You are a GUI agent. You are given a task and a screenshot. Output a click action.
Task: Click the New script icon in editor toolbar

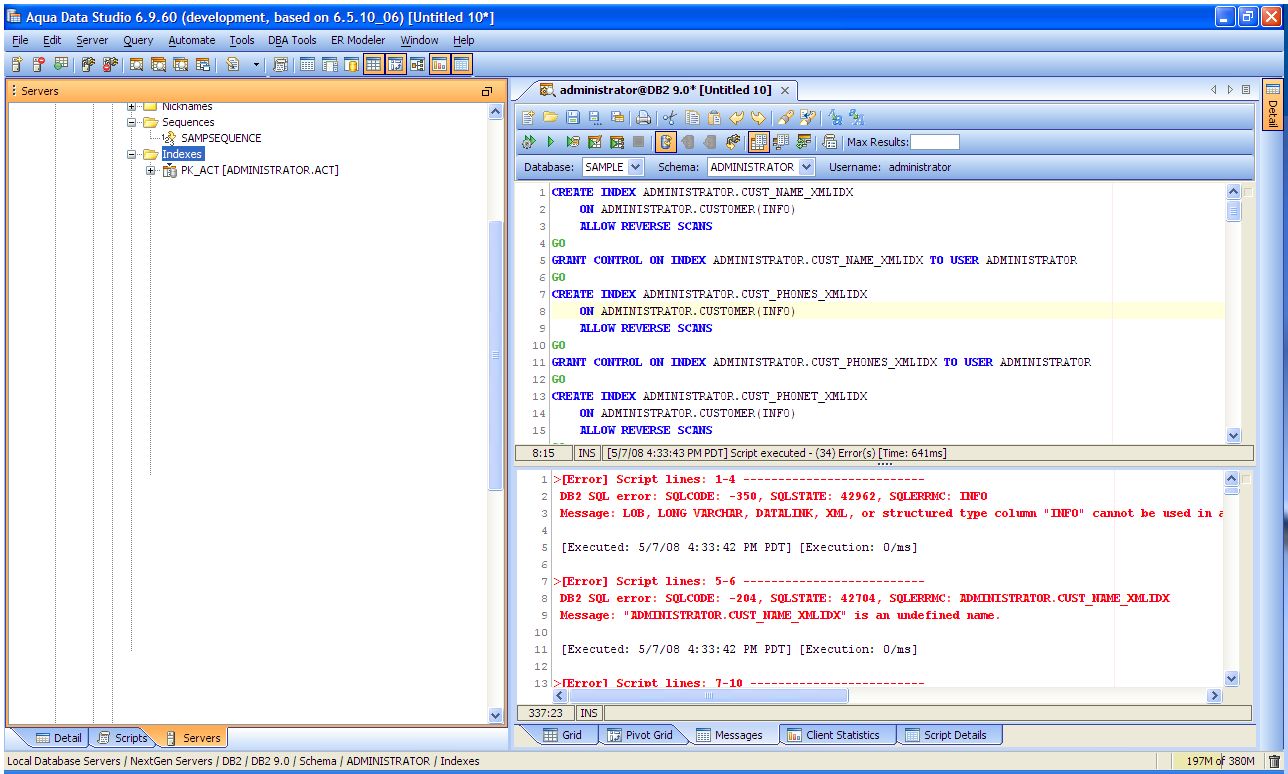pos(528,117)
